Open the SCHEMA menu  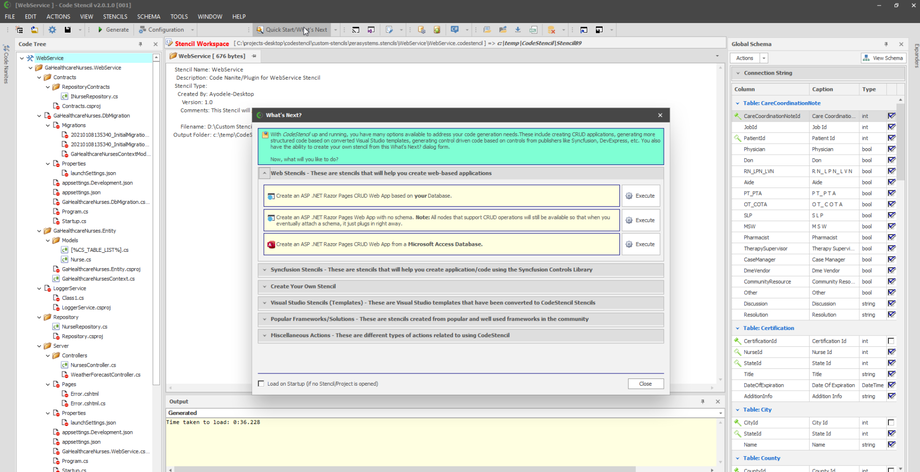point(148,17)
